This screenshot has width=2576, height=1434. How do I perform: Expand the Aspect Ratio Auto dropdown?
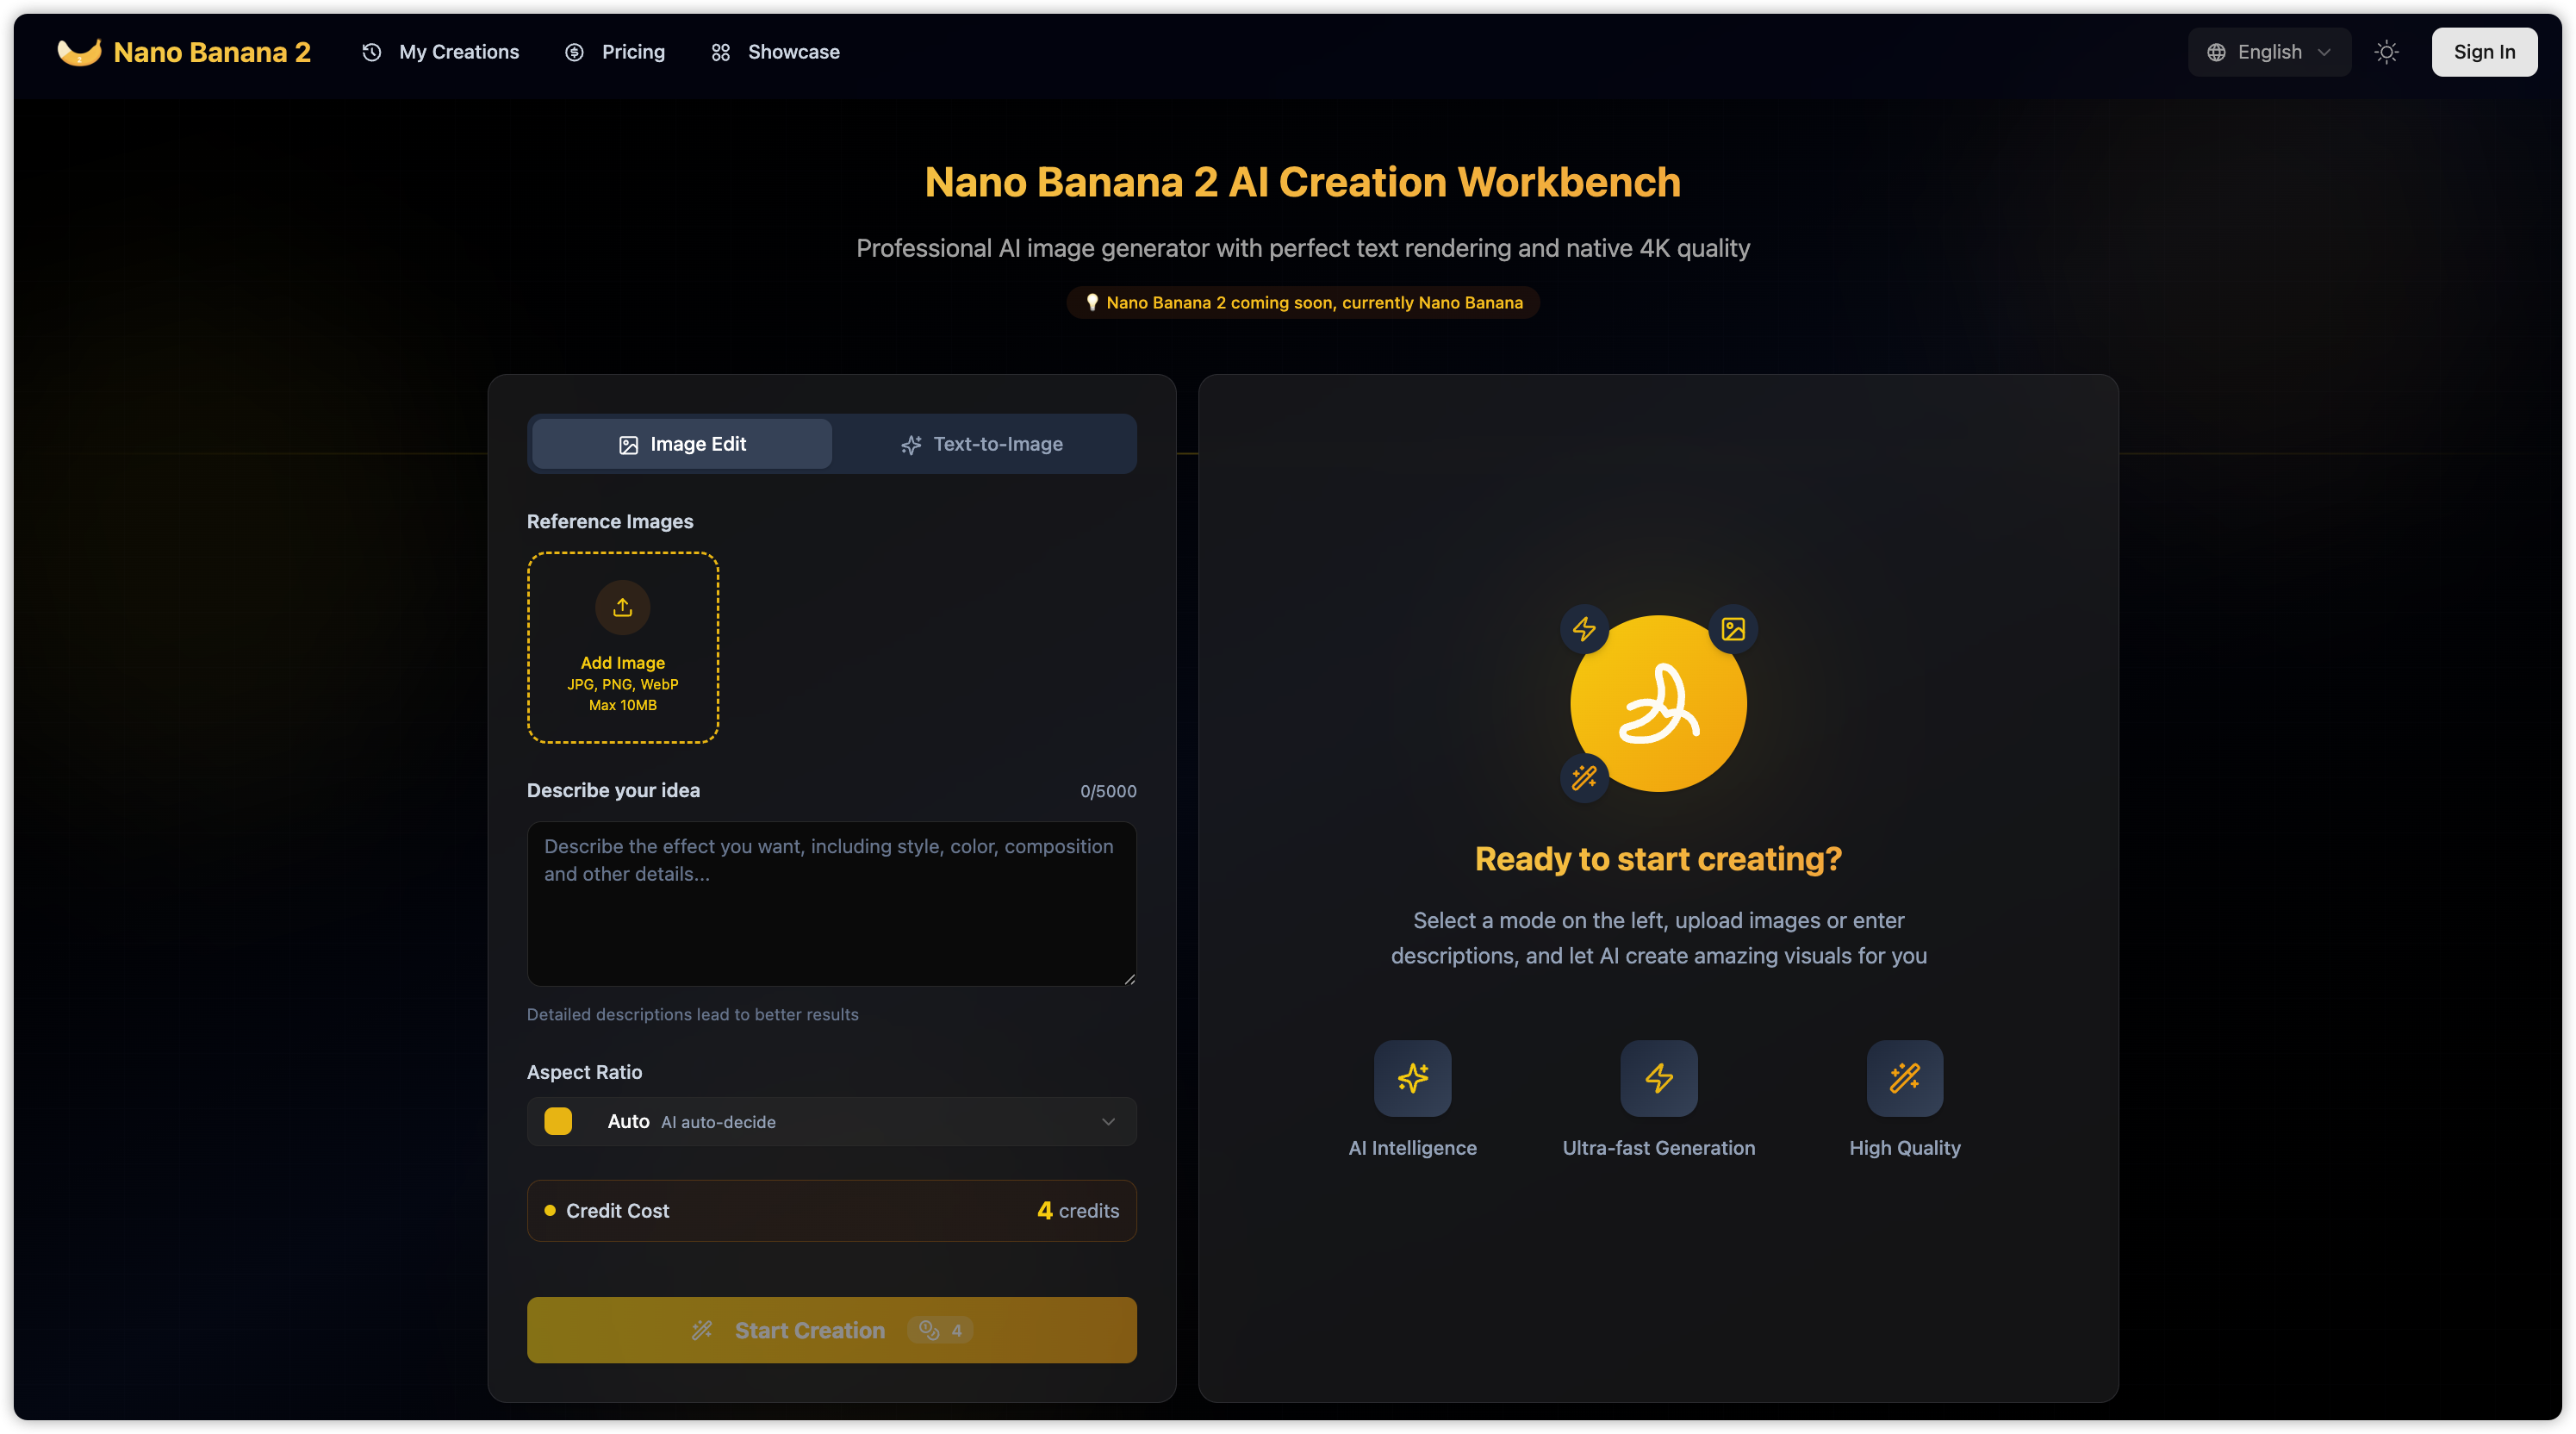pos(830,1122)
